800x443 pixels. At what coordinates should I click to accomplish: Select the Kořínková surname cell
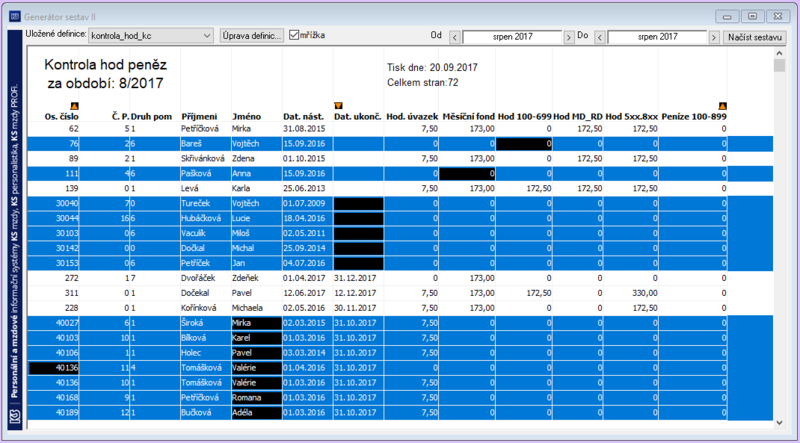205,308
